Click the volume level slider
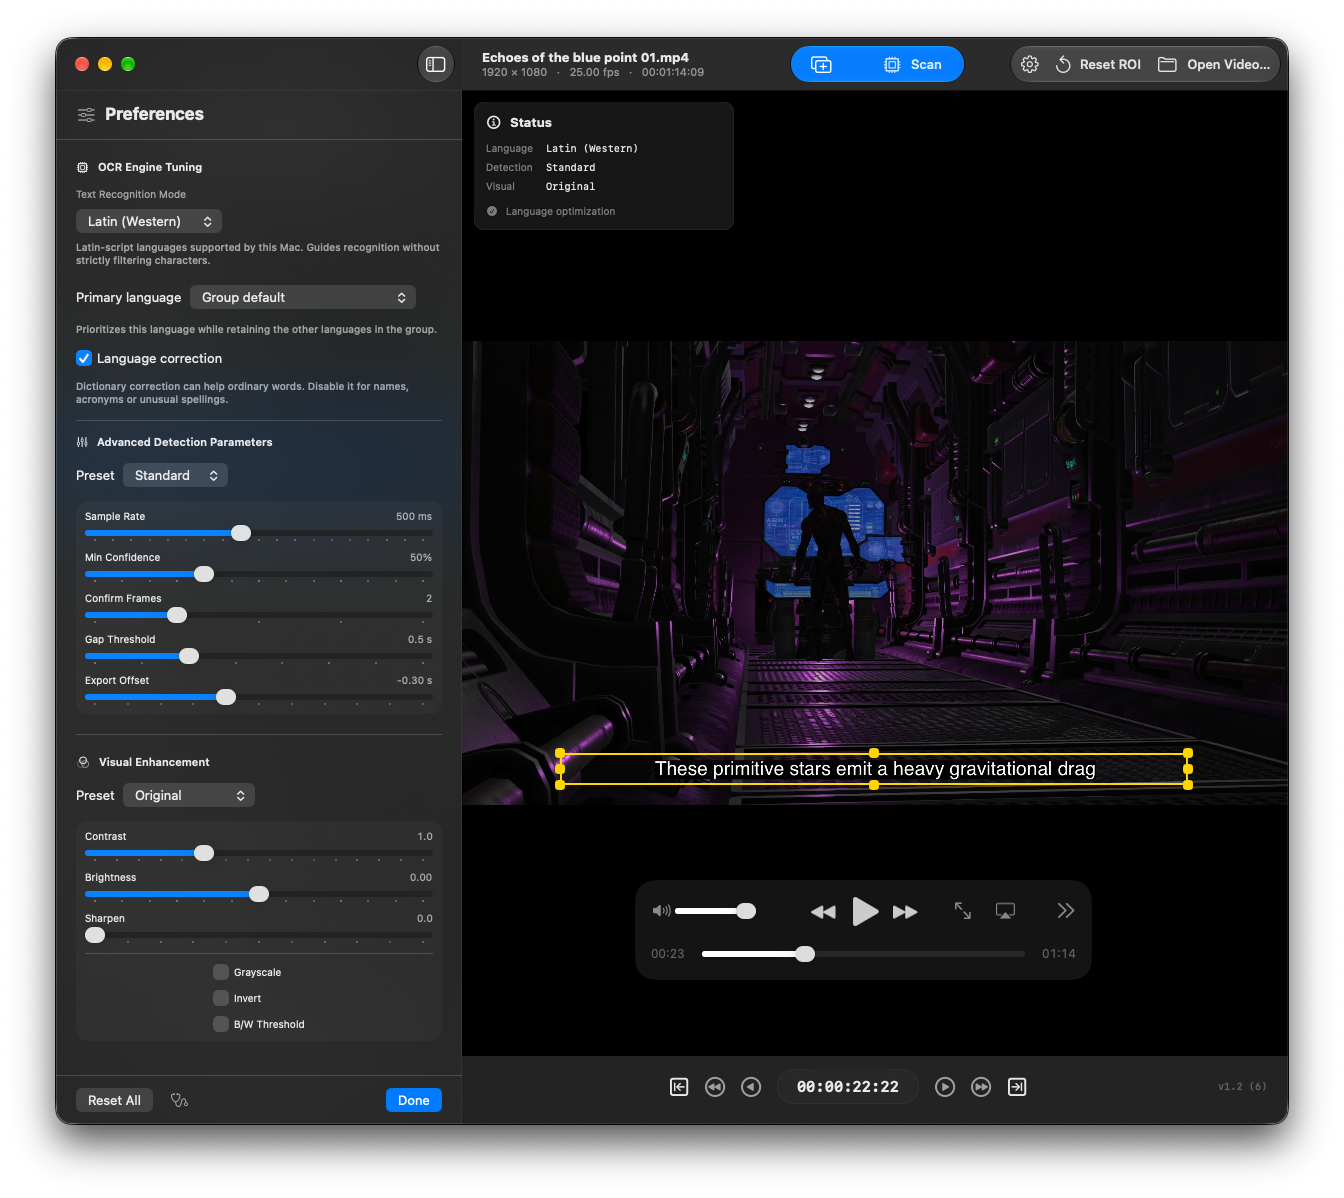1344x1198 pixels. 715,911
